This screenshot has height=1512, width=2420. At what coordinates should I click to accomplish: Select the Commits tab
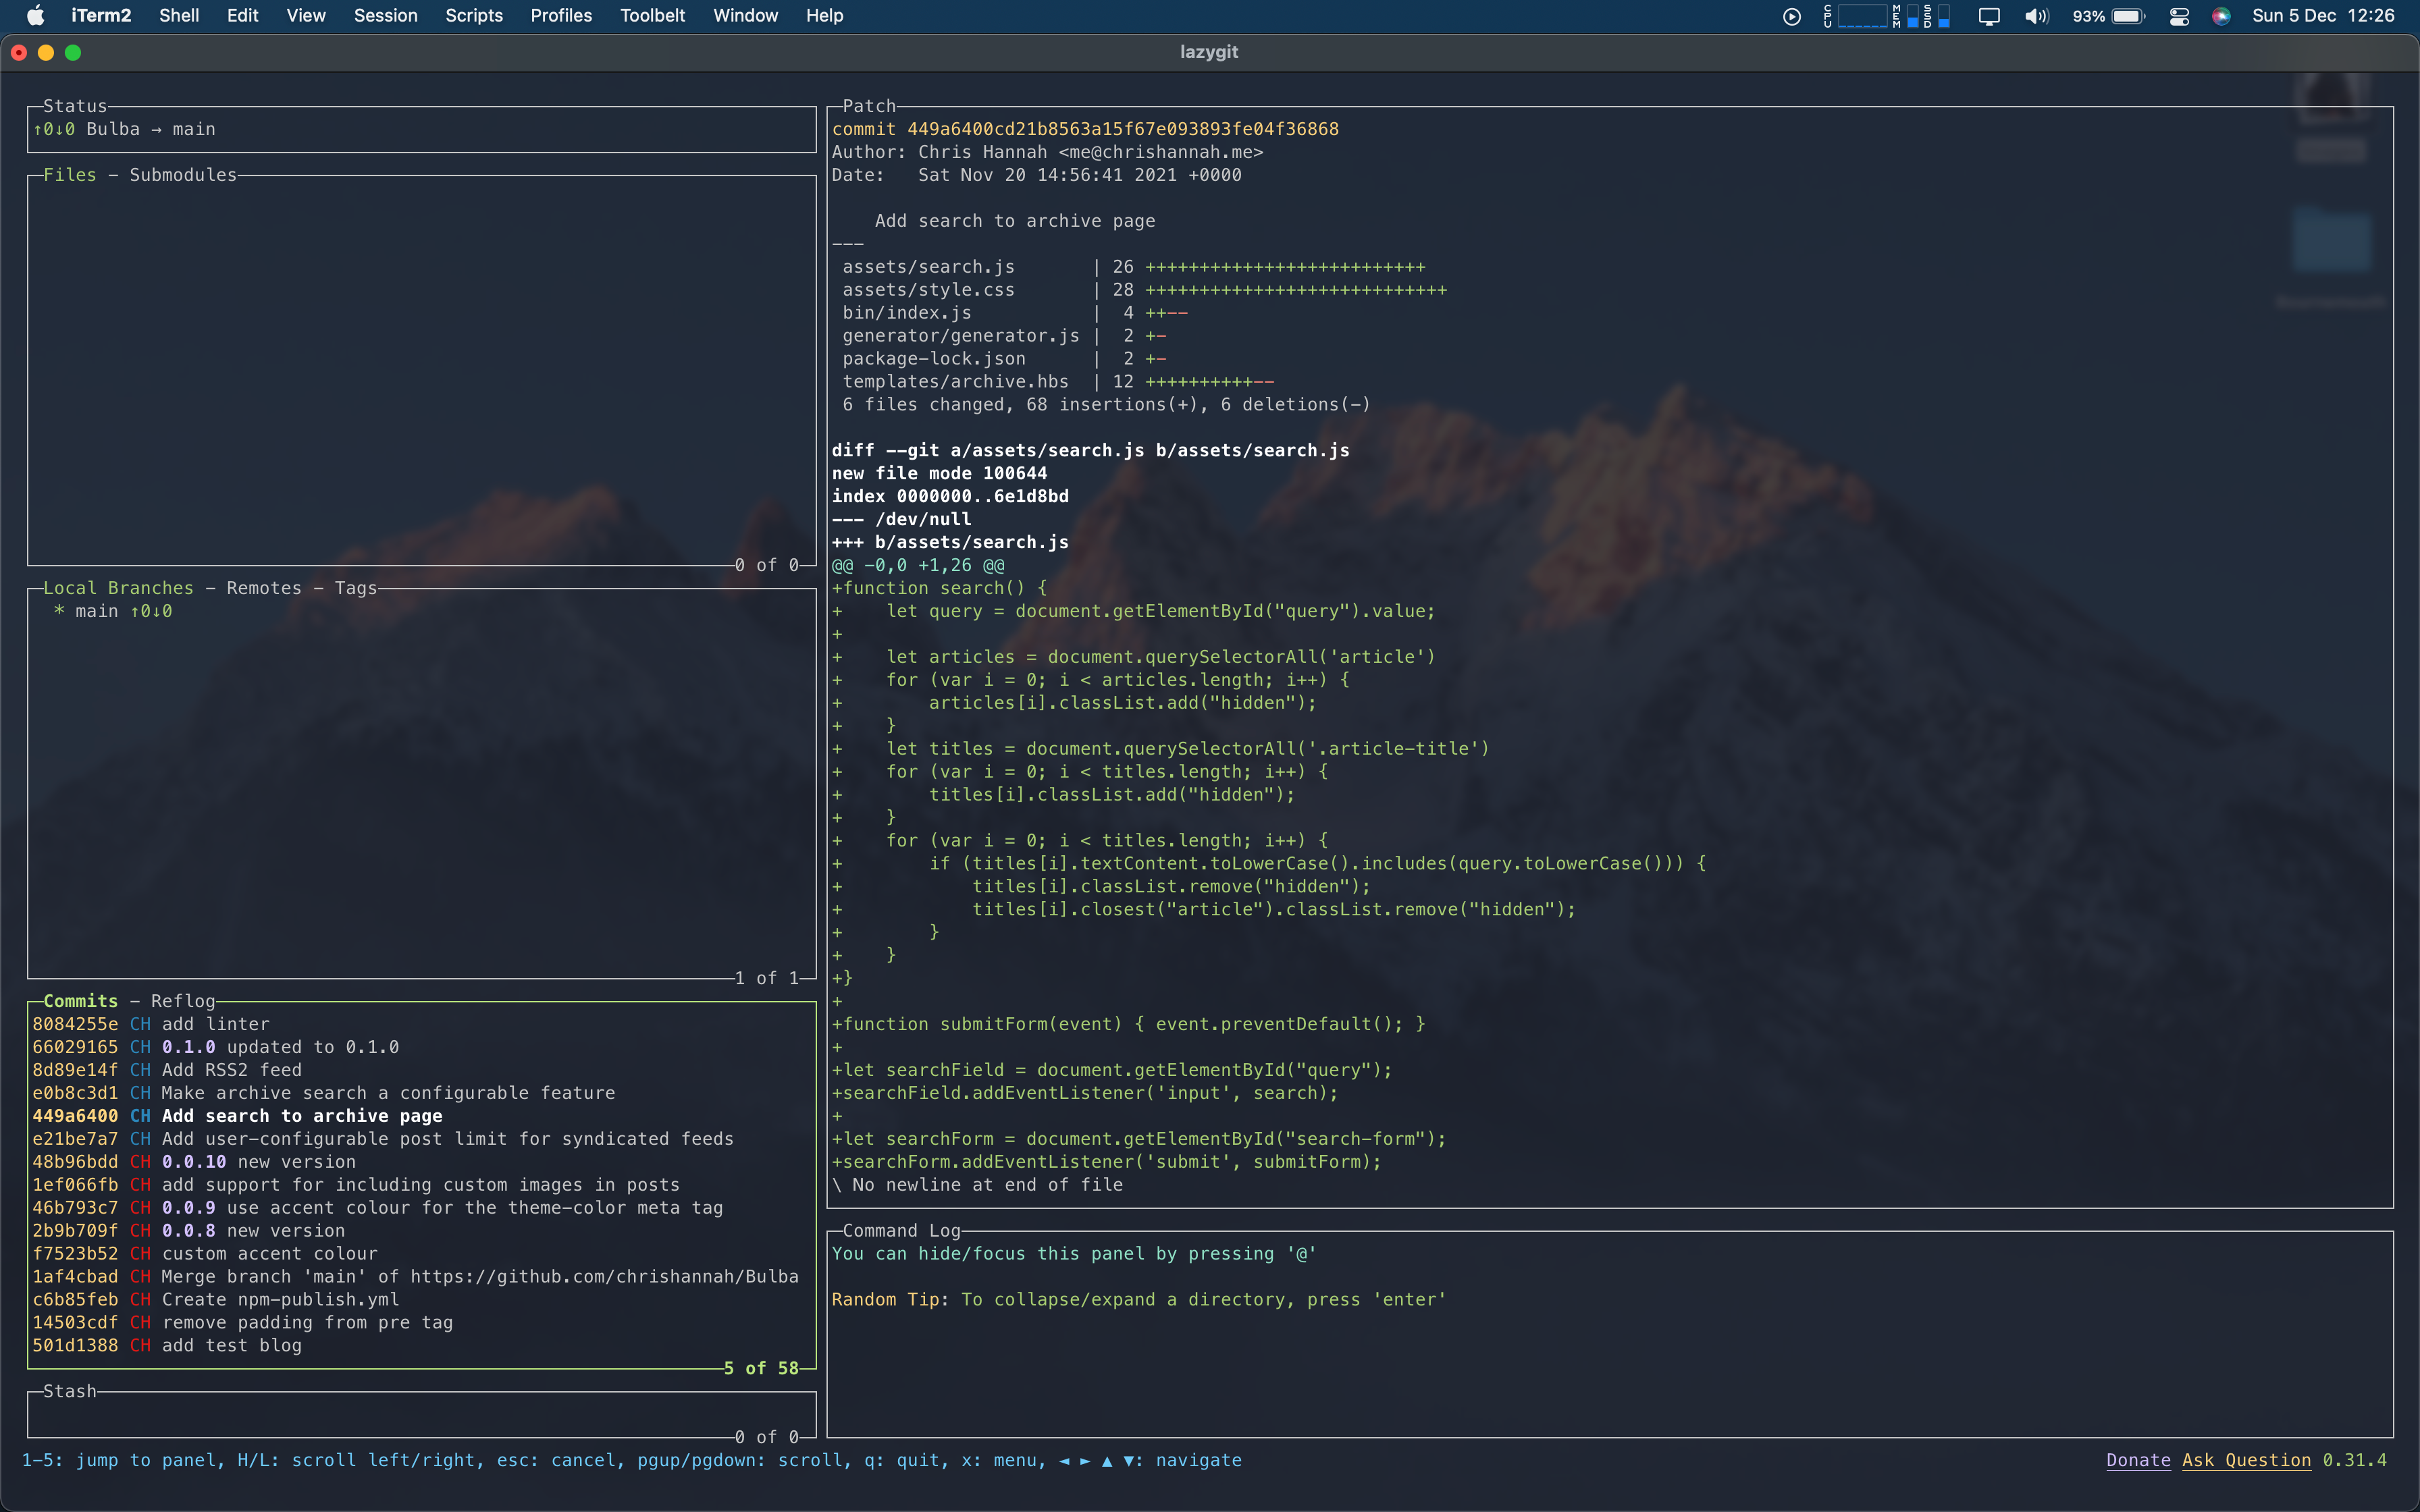click(80, 1001)
